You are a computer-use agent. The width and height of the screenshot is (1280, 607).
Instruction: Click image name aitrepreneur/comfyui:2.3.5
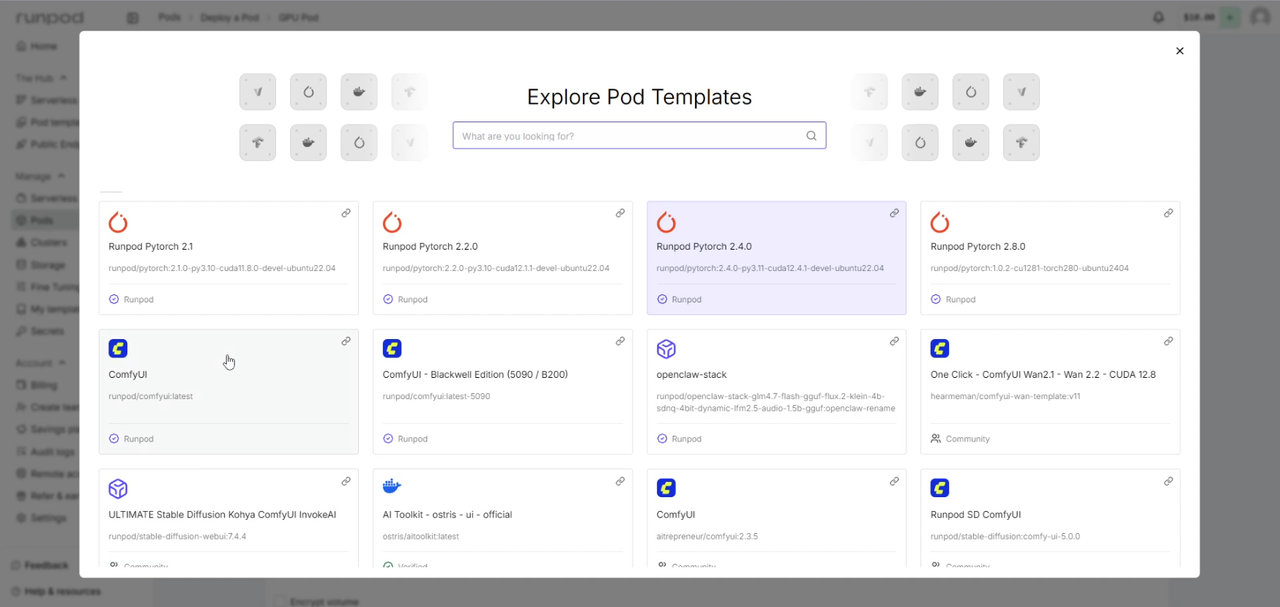[707, 536]
